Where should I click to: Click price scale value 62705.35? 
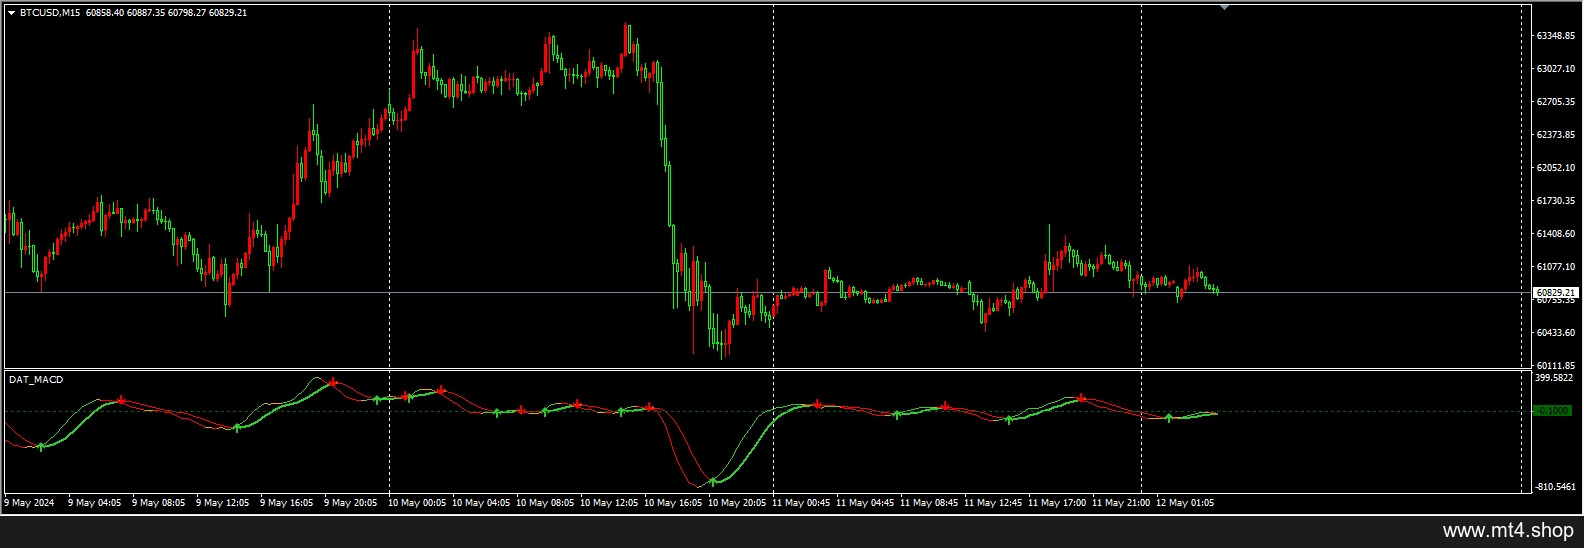(1555, 102)
